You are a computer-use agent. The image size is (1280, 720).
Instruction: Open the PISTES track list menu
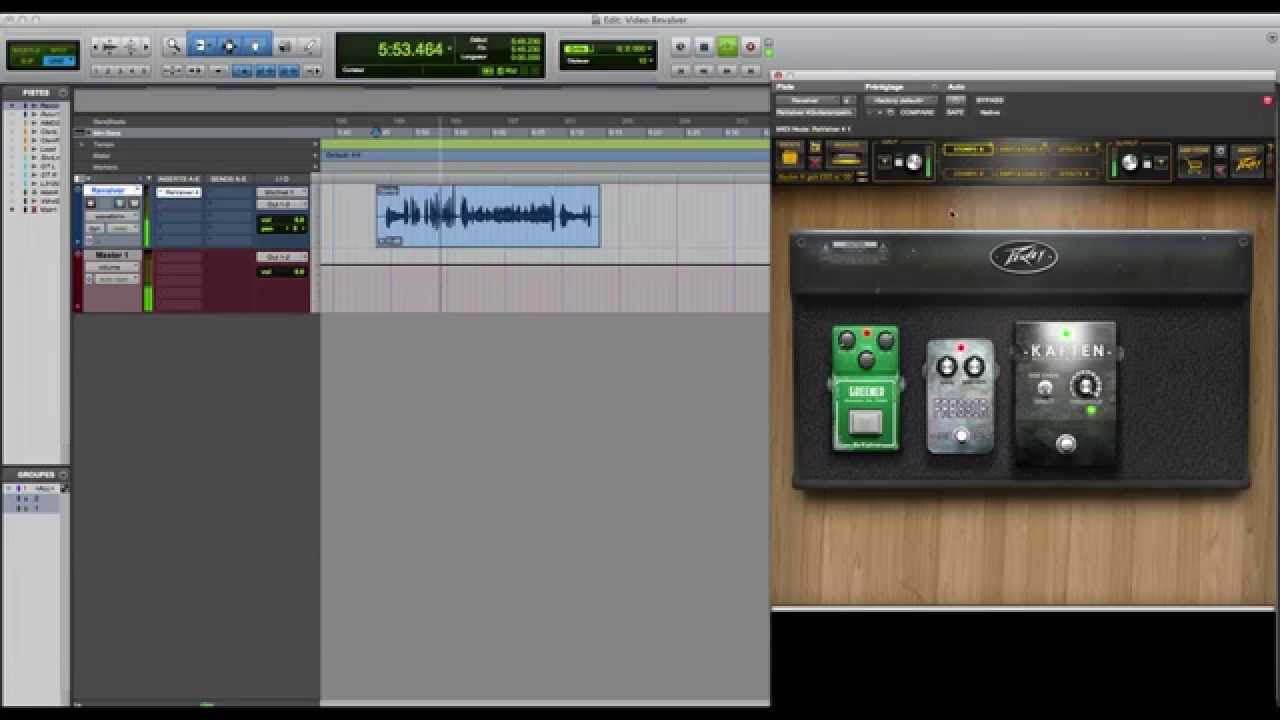point(63,92)
